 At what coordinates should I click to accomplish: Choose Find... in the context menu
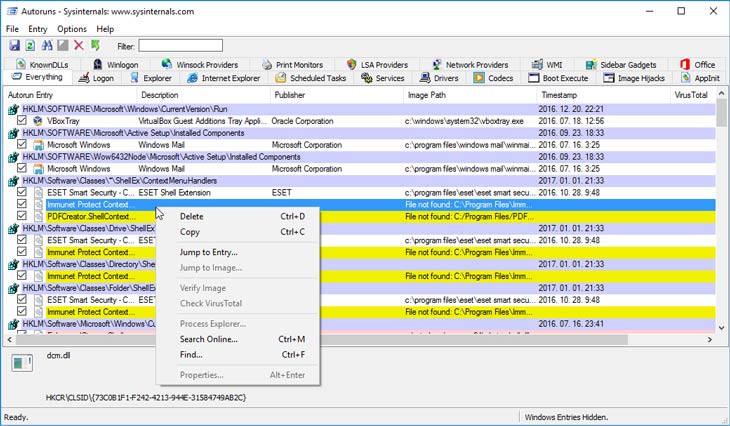tap(237, 355)
